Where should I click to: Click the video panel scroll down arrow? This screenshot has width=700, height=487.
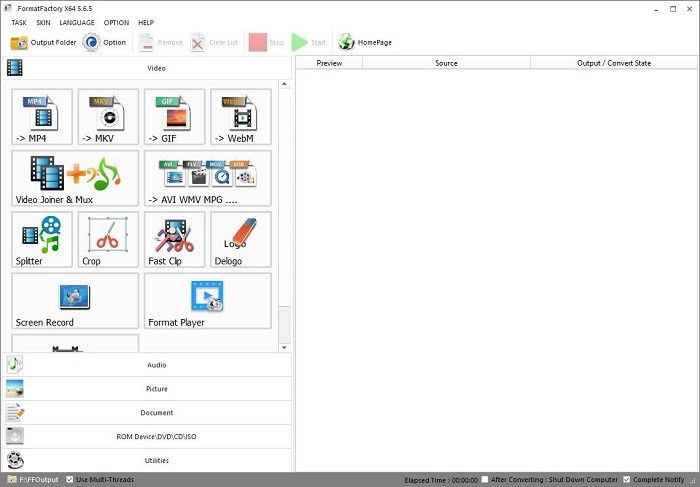284,347
